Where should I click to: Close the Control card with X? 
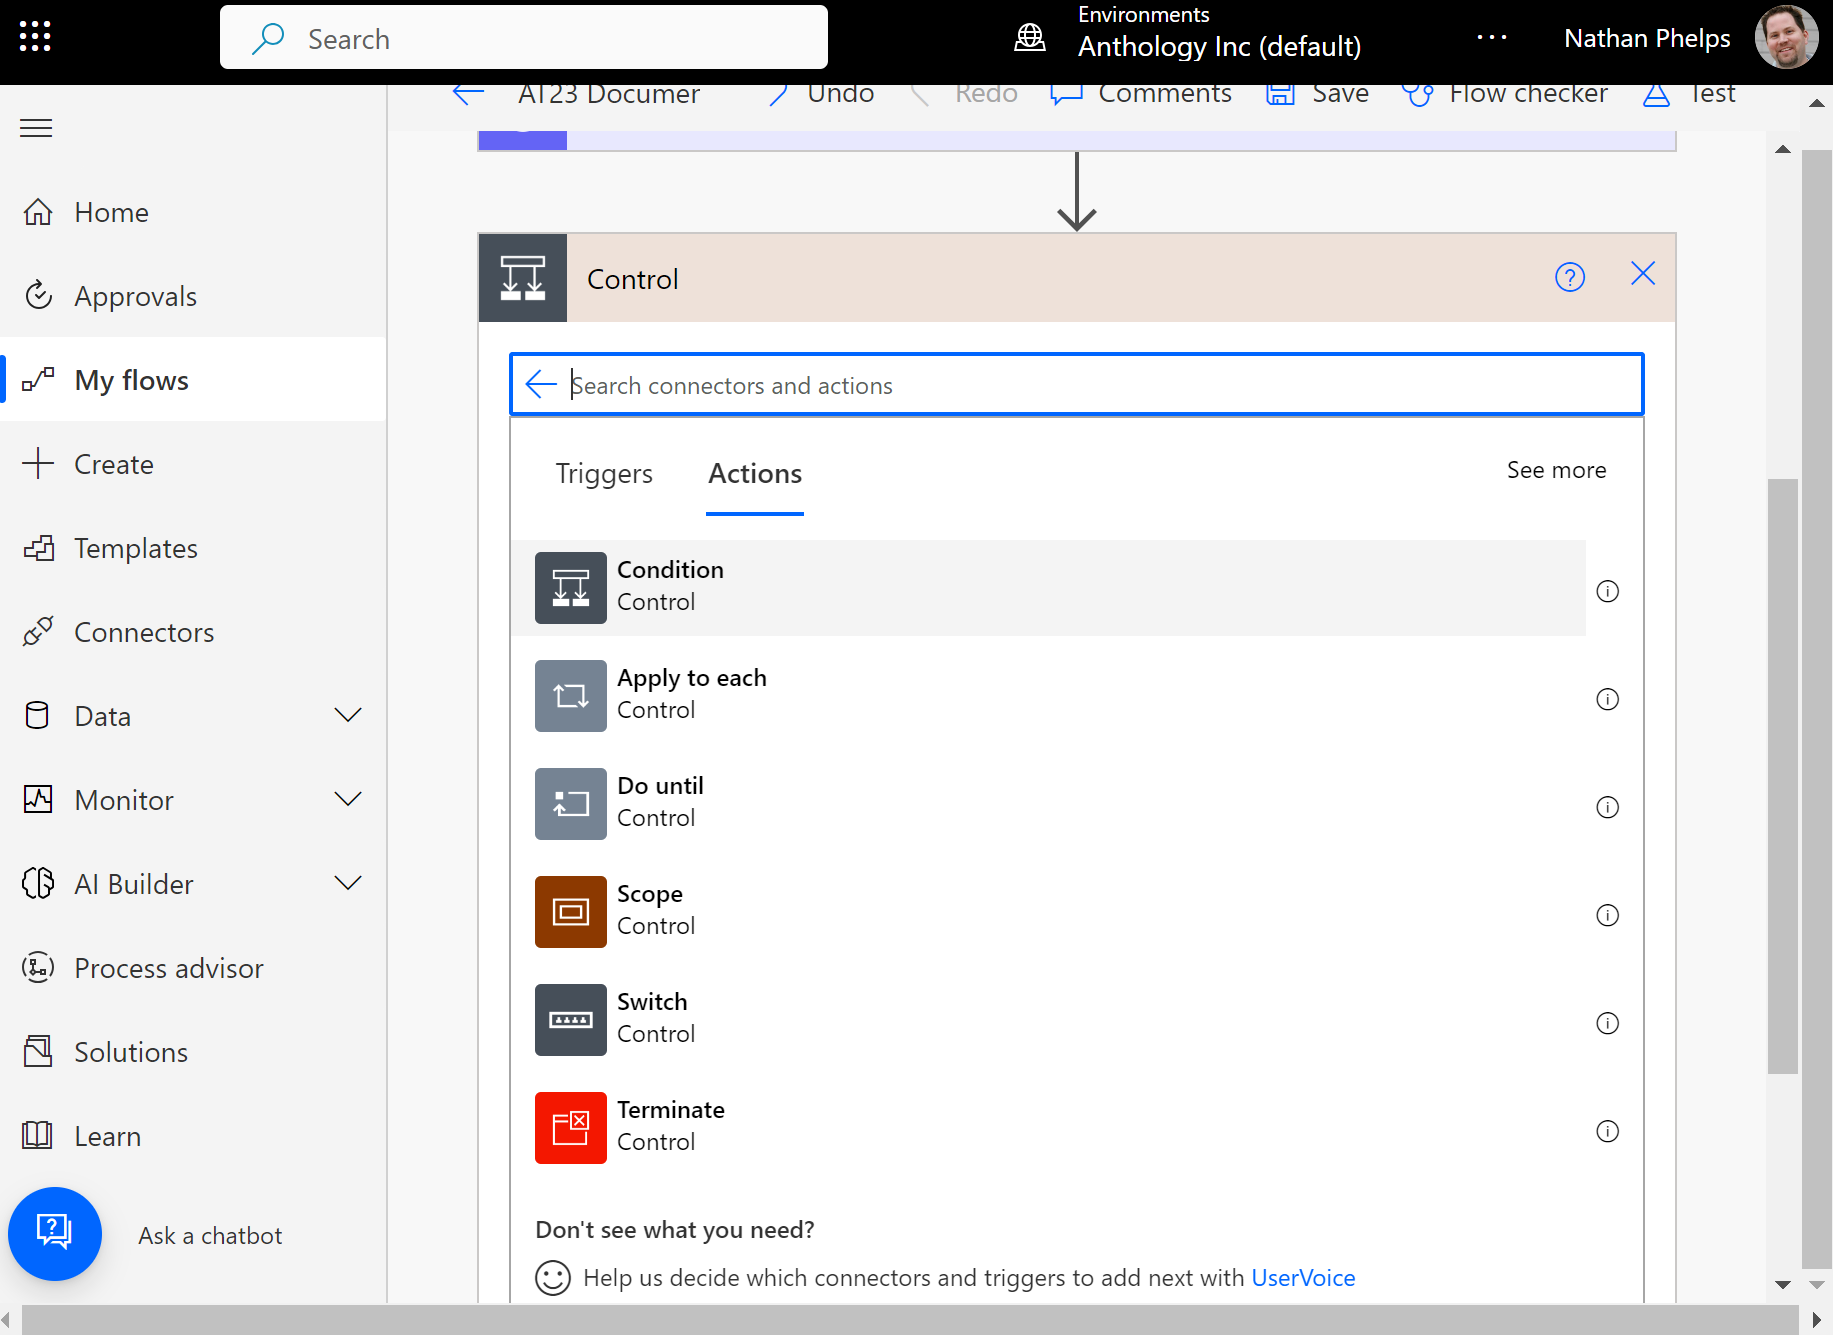1643,274
